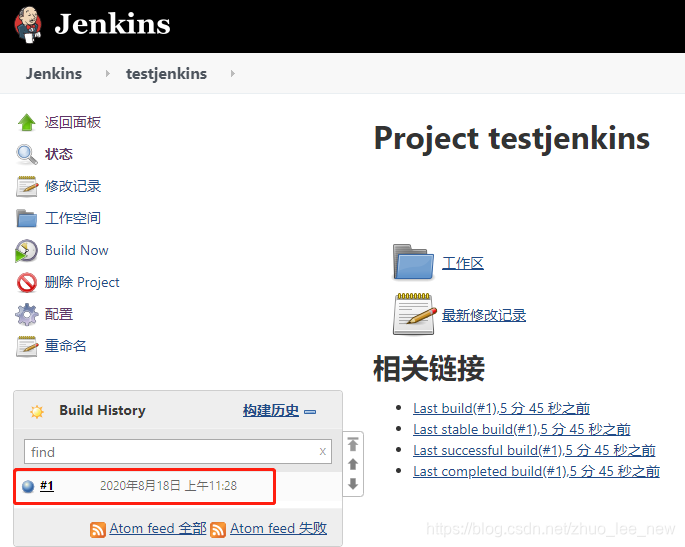Click the red prohibited icon for 删除 Project
The width and height of the screenshot is (685, 547).
27,282
